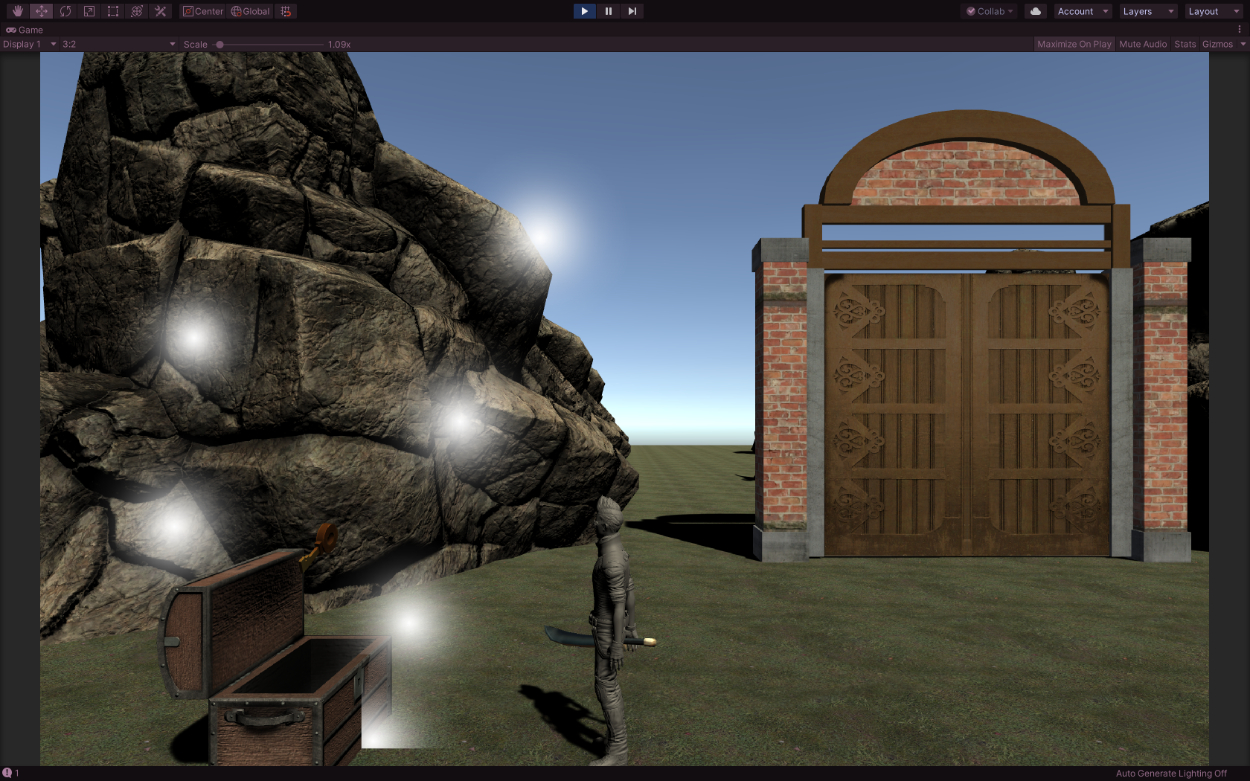Toggle Mute Audio in Game view

1143,44
